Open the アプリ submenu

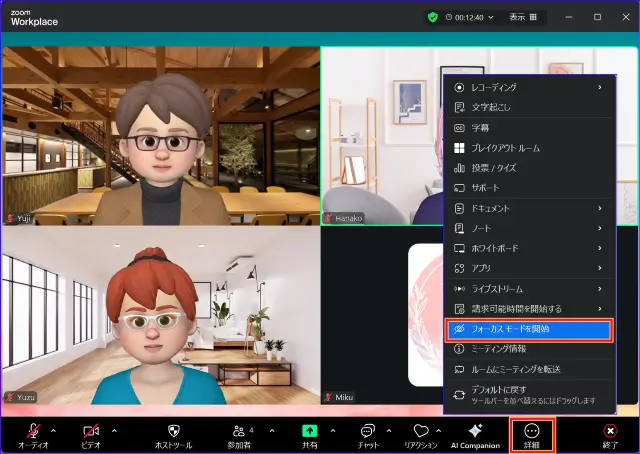tap(529, 268)
